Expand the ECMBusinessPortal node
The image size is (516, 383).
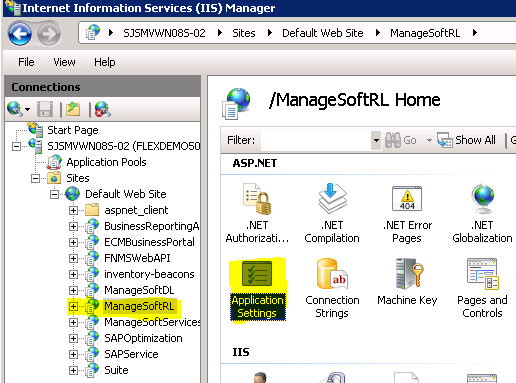[73, 242]
